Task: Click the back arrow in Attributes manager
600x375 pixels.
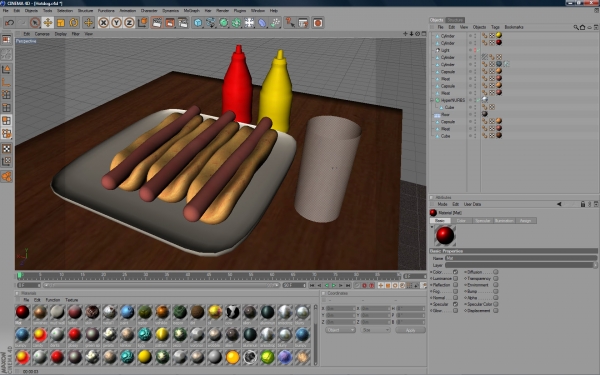Action: pos(559,204)
